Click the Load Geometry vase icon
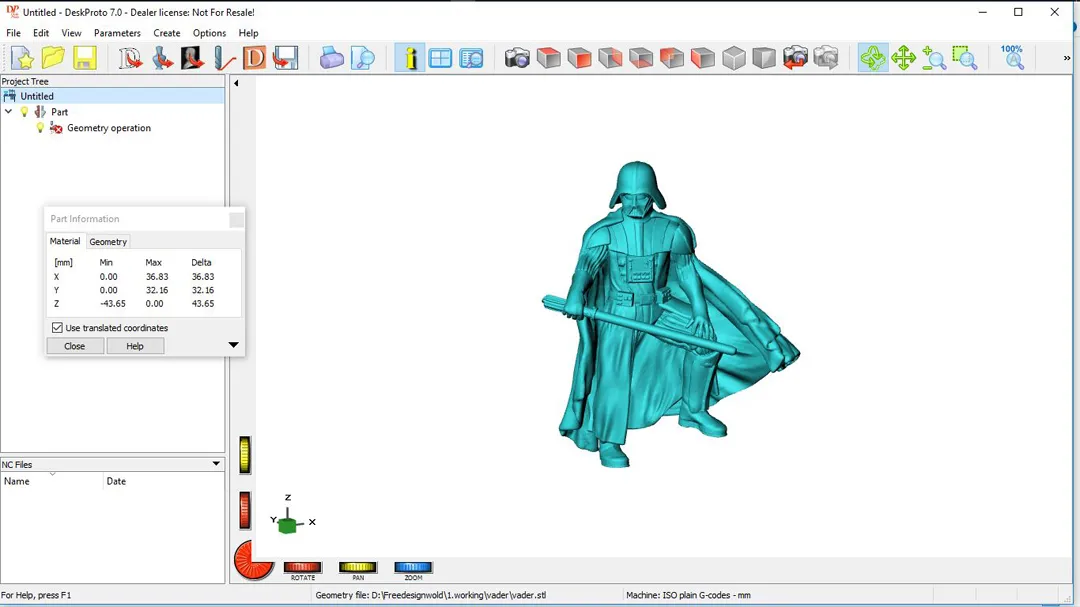The width and height of the screenshot is (1080, 607). [x=162, y=58]
